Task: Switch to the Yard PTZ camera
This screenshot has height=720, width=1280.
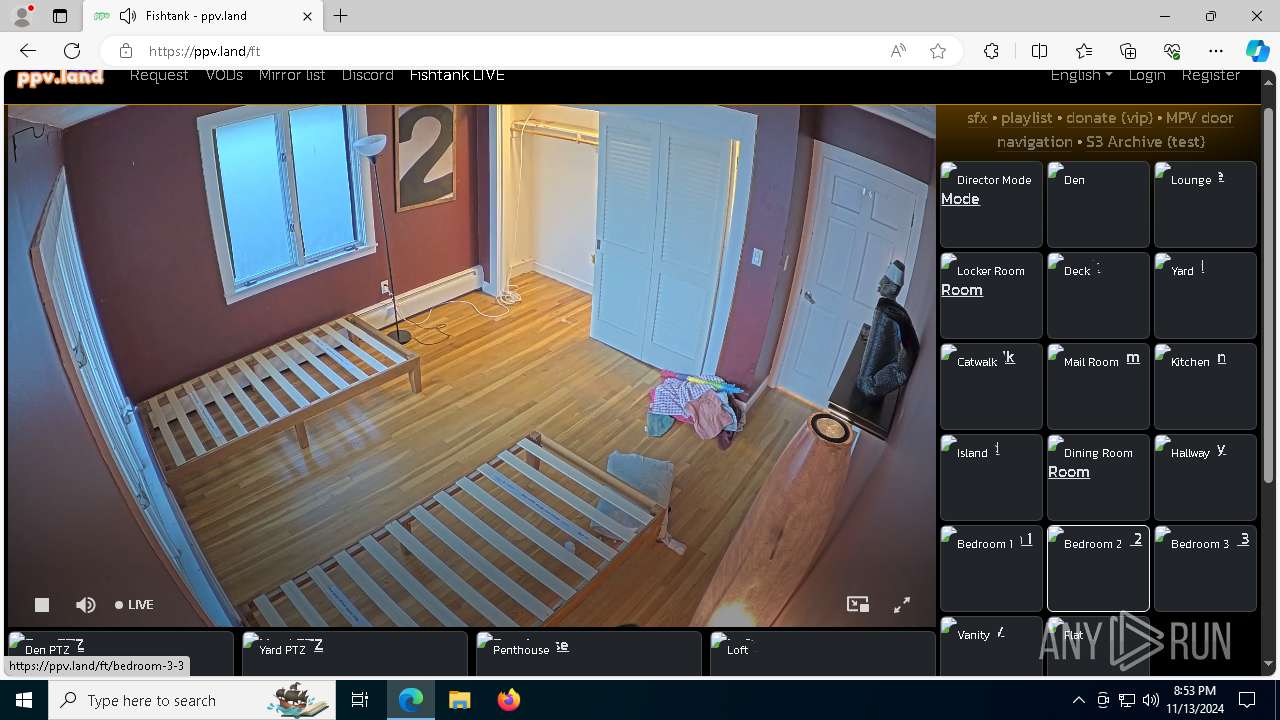Action: (x=354, y=653)
